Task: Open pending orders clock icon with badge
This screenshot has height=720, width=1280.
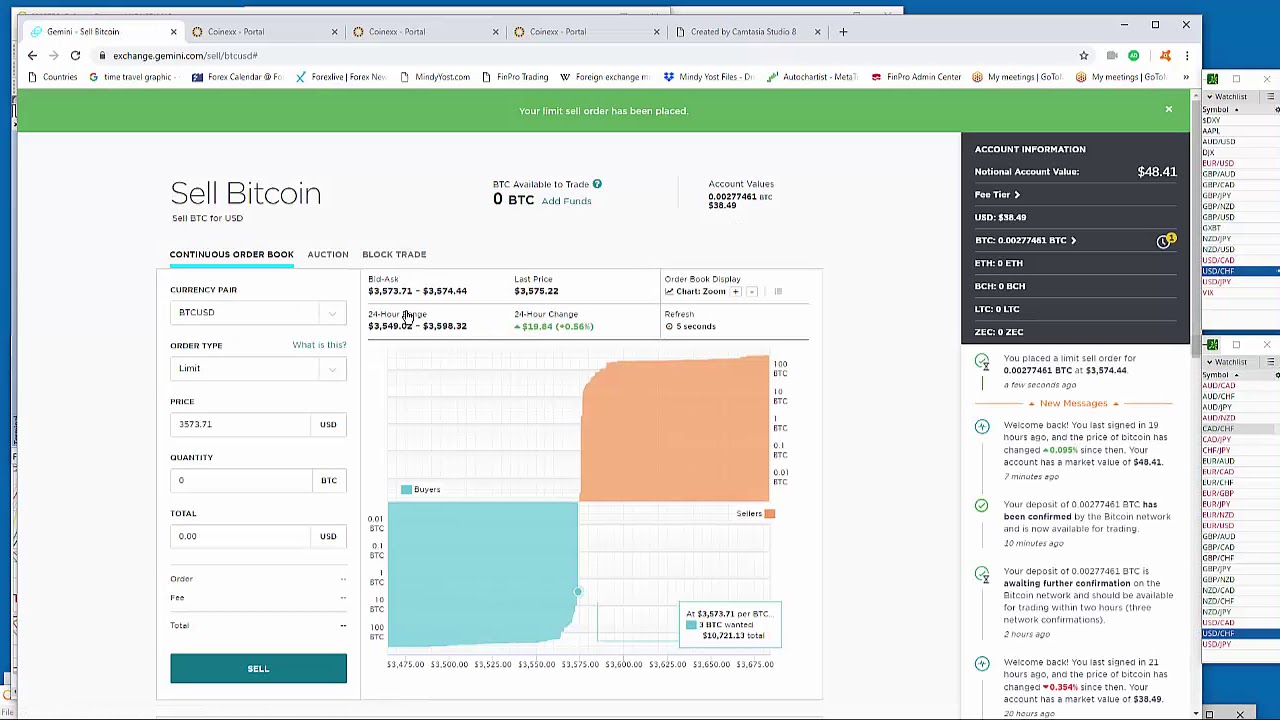Action: coord(1165,240)
